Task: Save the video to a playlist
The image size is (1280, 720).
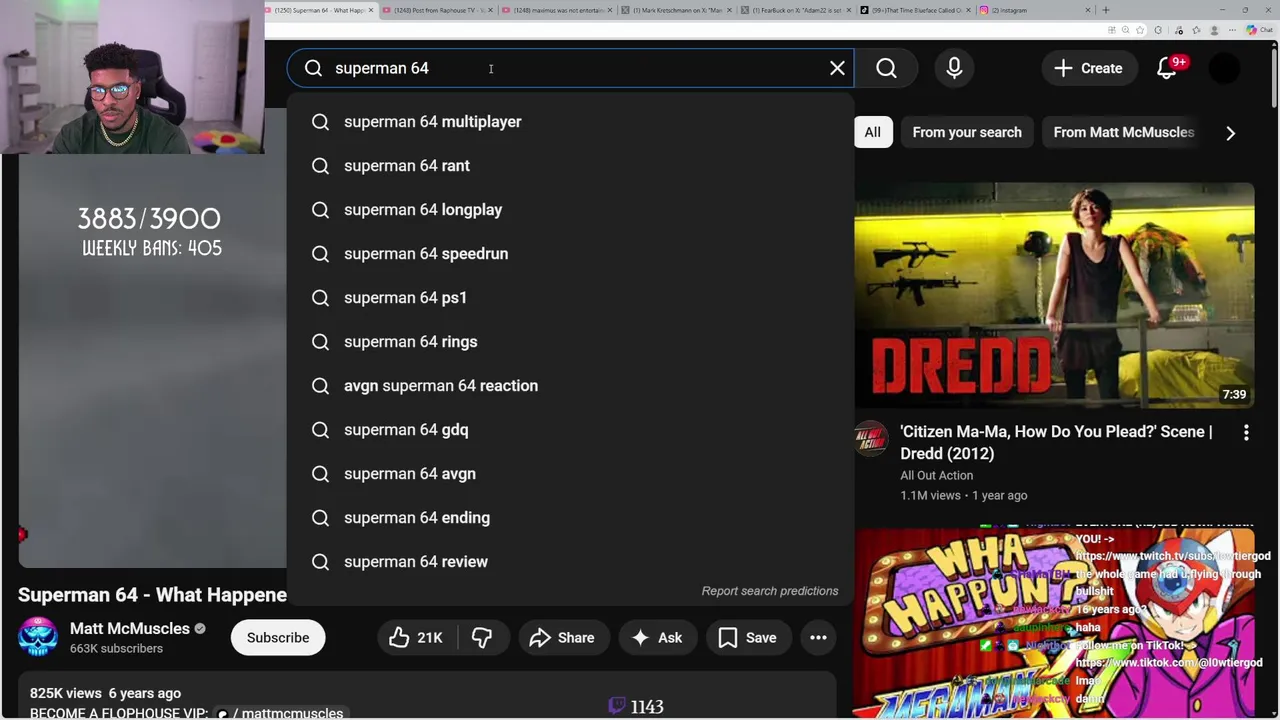Action: pyautogui.click(x=747, y=638)
